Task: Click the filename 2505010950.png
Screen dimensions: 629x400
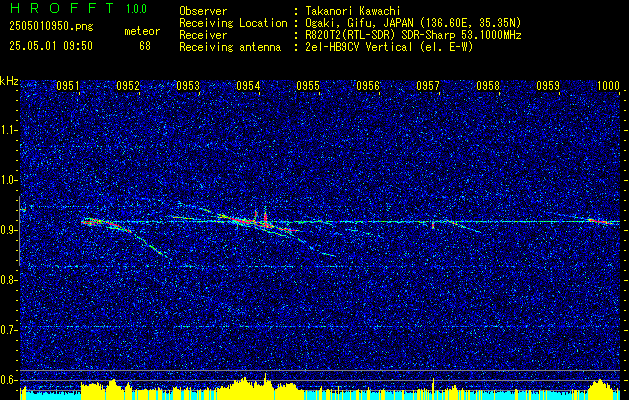Action: point(51,27)
